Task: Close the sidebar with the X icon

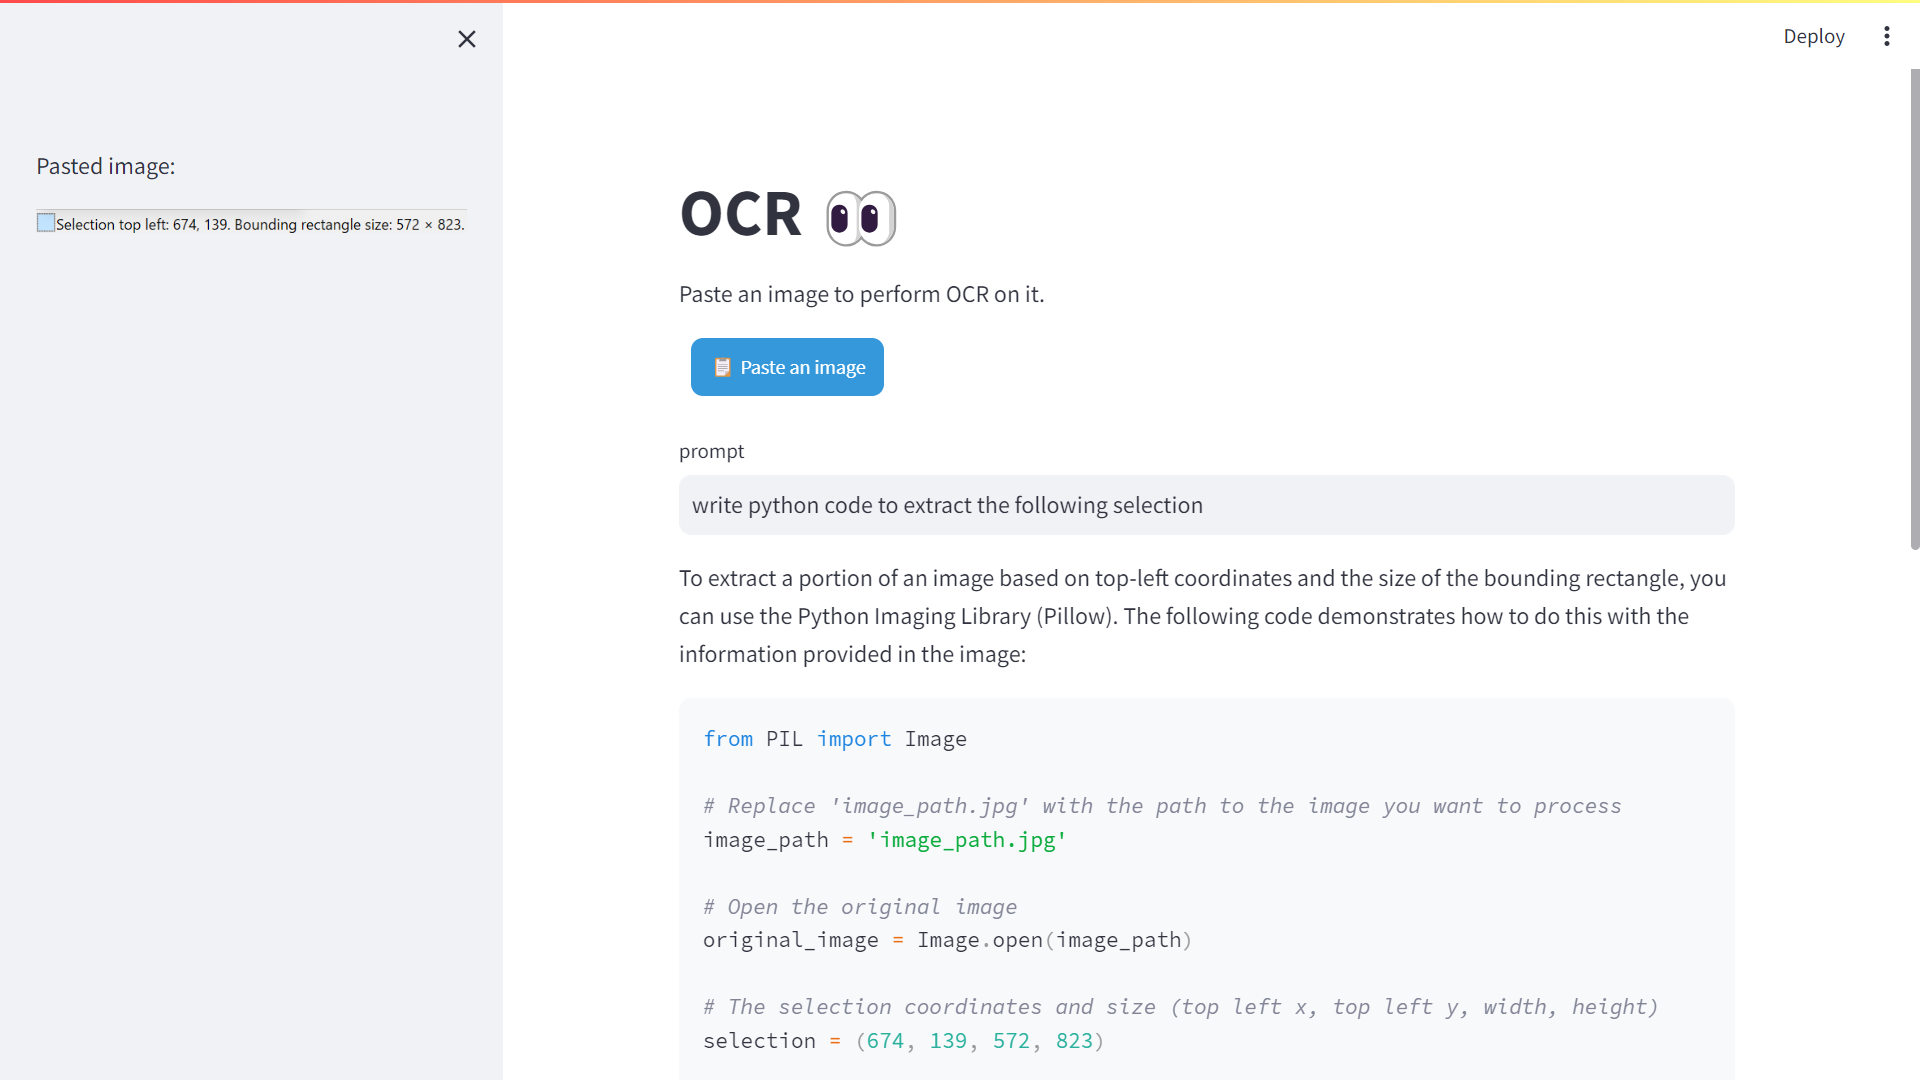Action: [x=466, y=39]
